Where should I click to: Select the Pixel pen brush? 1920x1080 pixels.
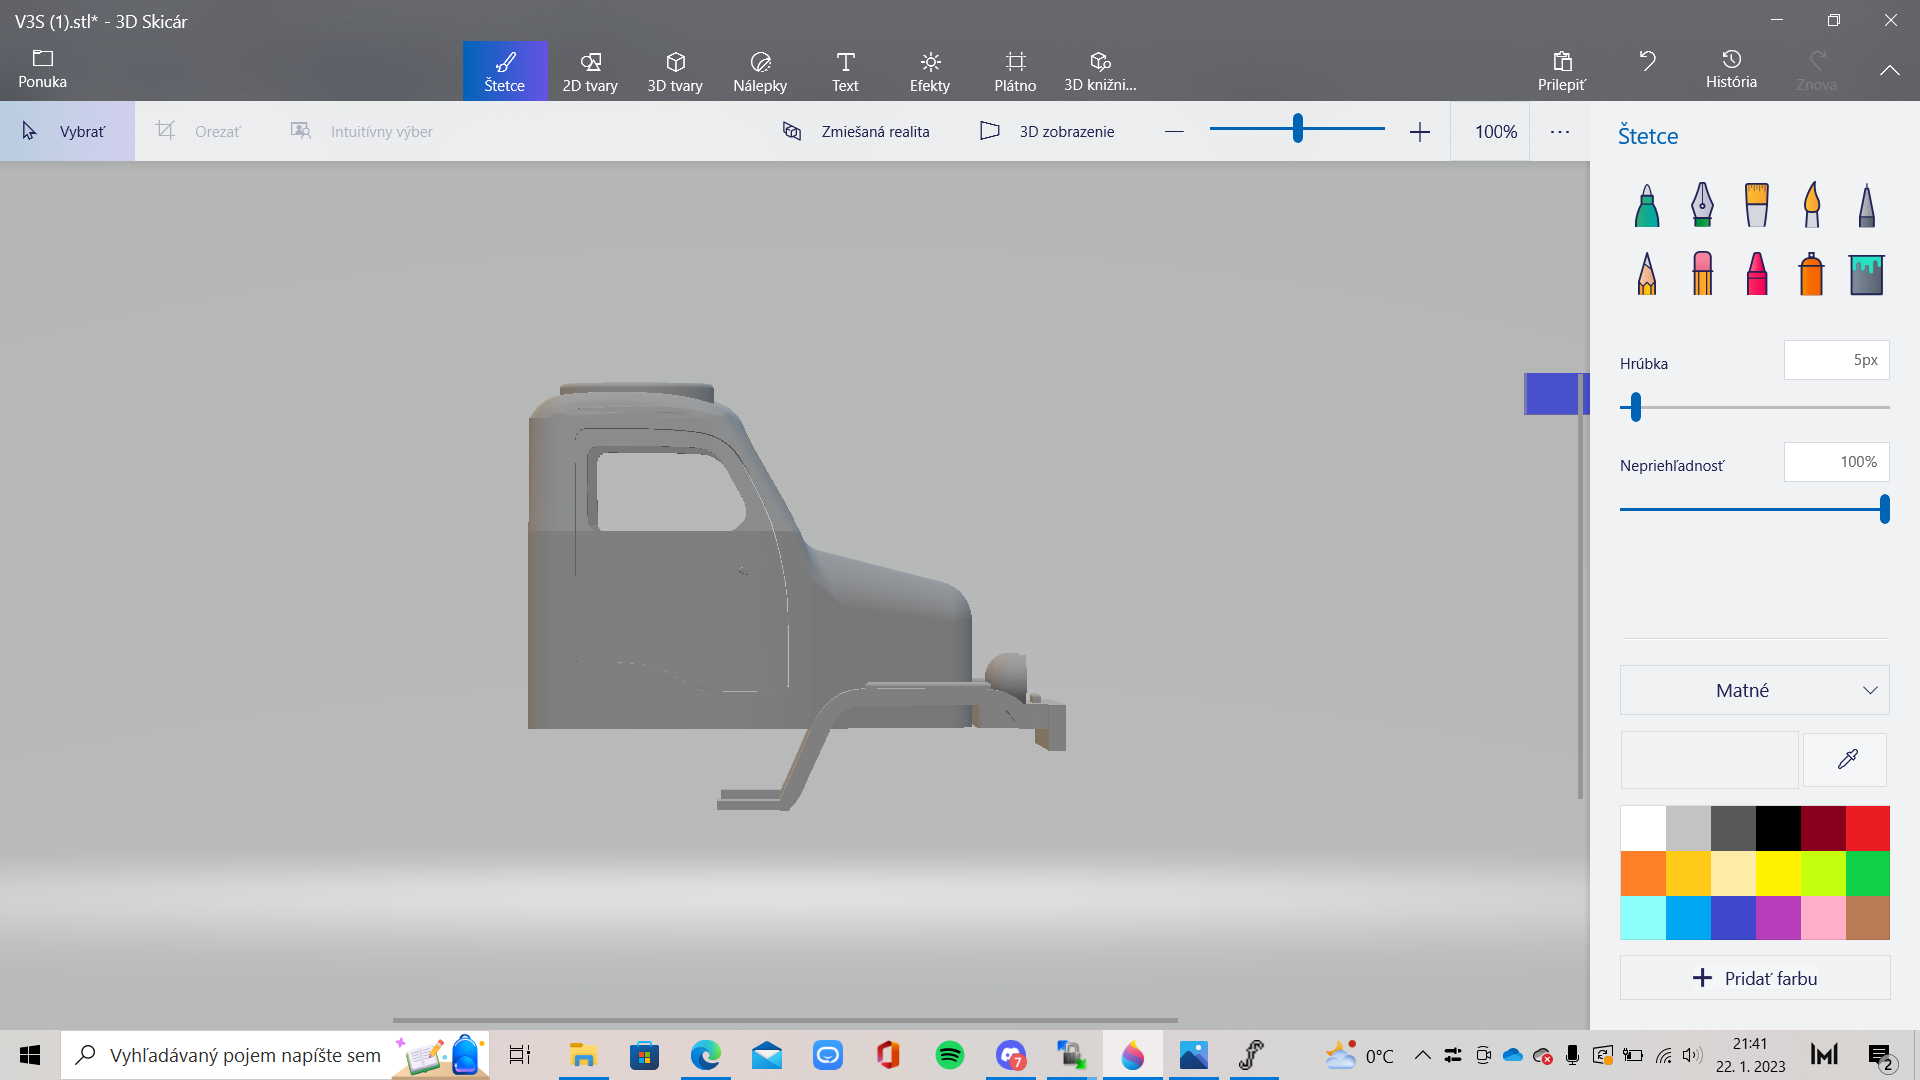click(x=1867, y=205)
